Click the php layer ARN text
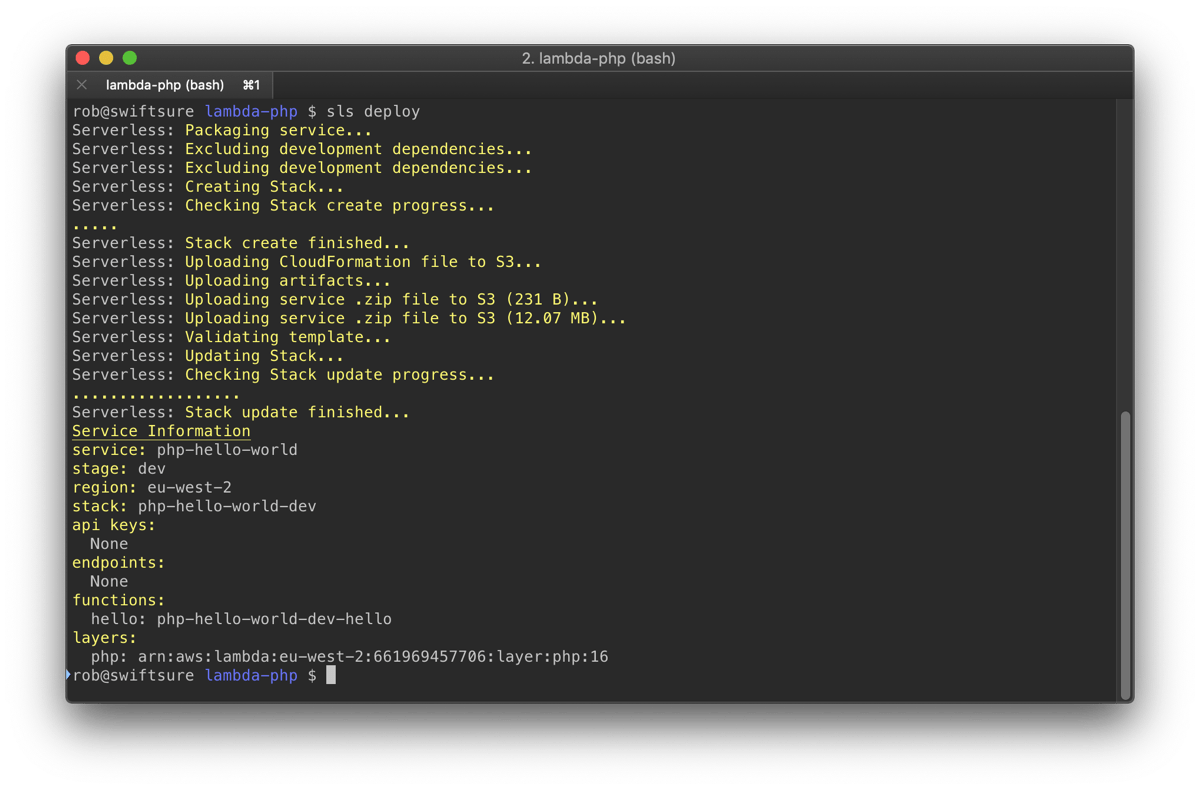The height and width of the screenshot is (790, 1200). pos(373,657)
